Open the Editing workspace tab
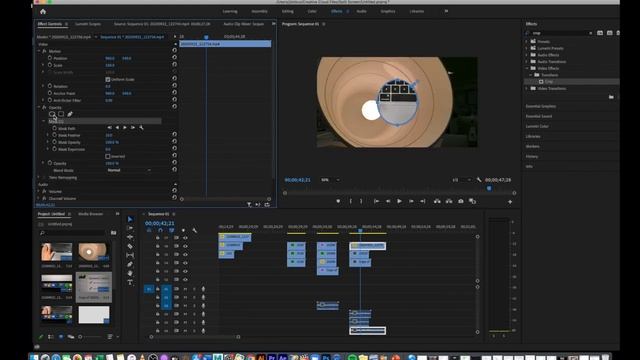Viewport: 640px width, 360px height. [x=287, y=11]
